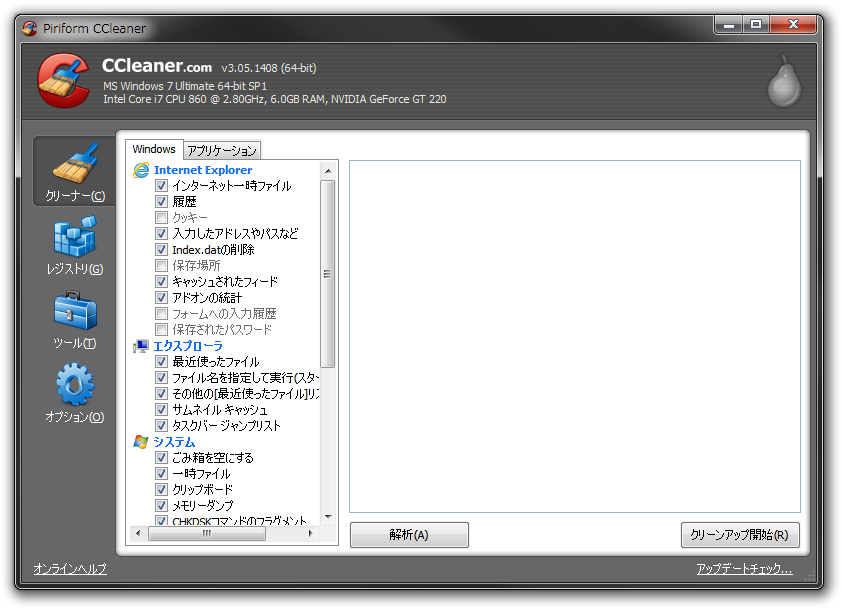Toggle ファイル名を指定して実行 checkbox
Viewport: 842px width, 608px height.
[161, 378]
